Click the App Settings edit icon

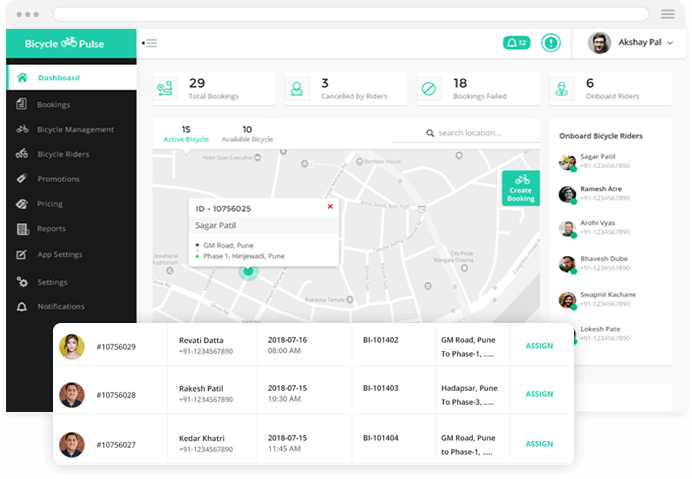pos(21,254)
